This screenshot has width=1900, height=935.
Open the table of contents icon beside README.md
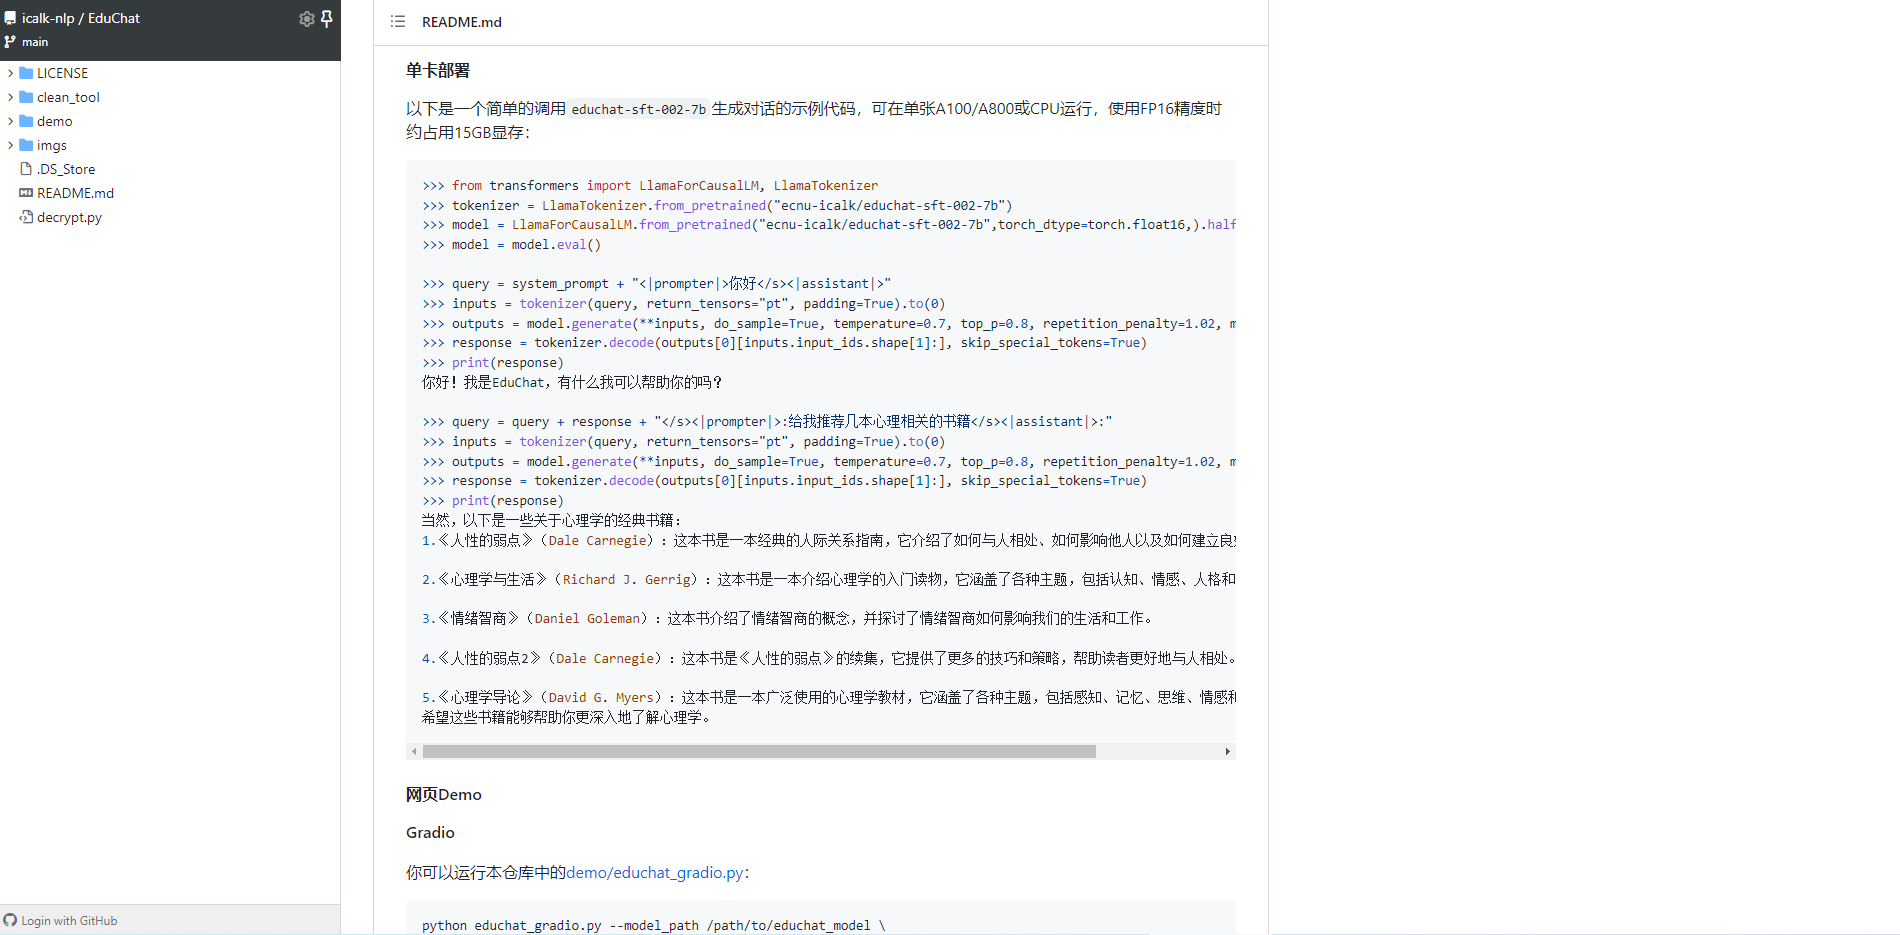397,21
